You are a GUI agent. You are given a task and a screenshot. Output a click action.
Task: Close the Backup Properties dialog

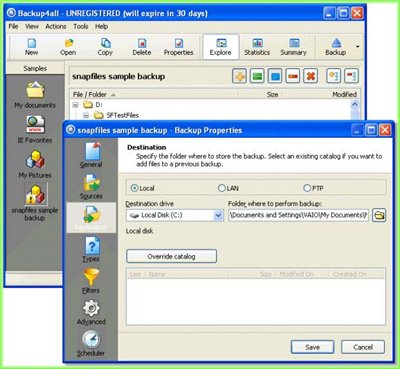[x=385, y=130]
